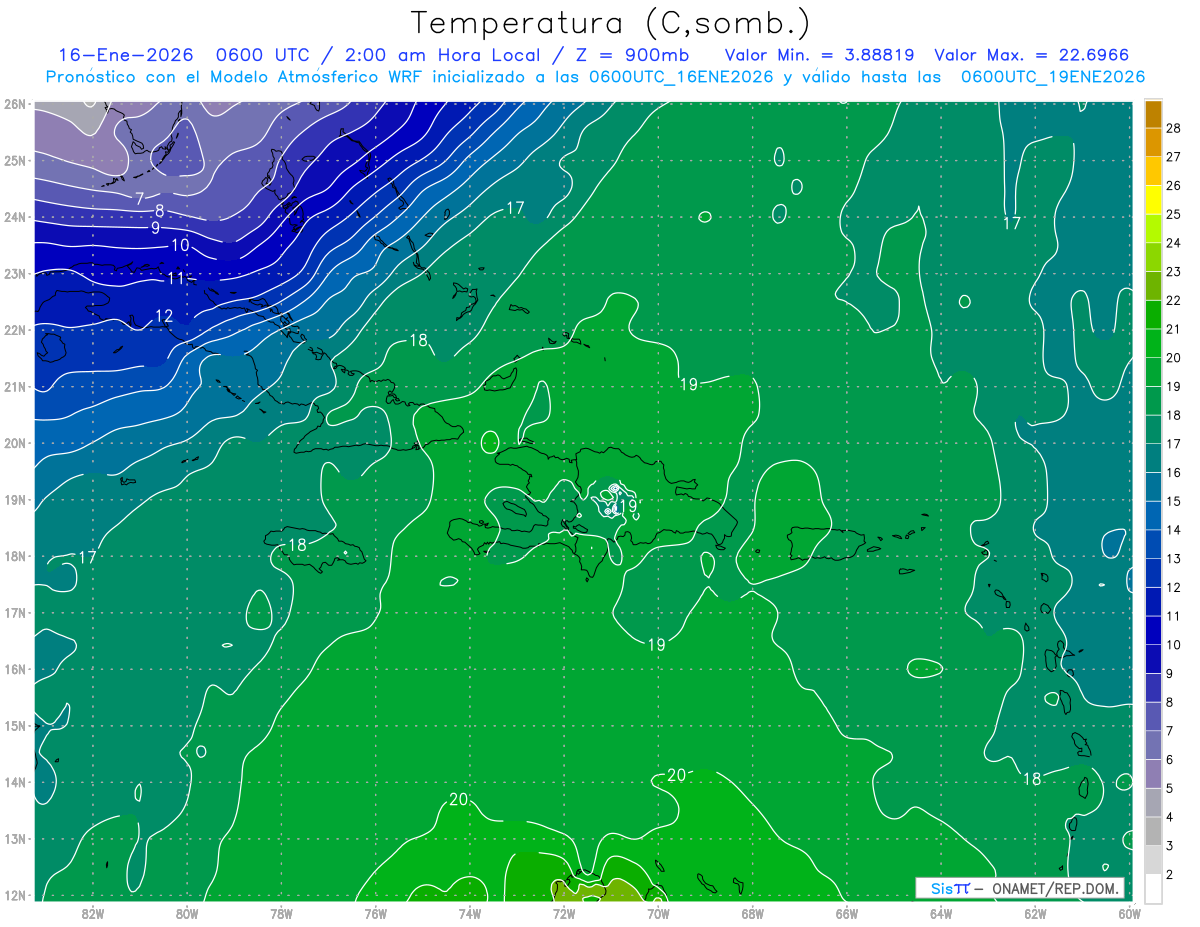Image resolution: width=1200 pixels, height=927 pixels.
Task: Click the "22N" latitude axis label
Action: [15, 330]
